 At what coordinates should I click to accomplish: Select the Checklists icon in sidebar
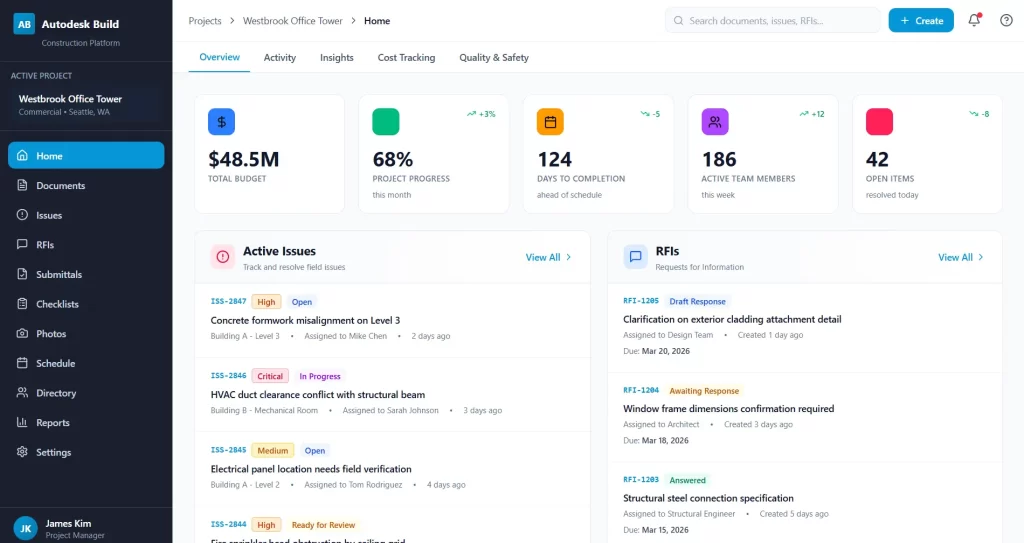pyautogui.click(x=23, y=304)
